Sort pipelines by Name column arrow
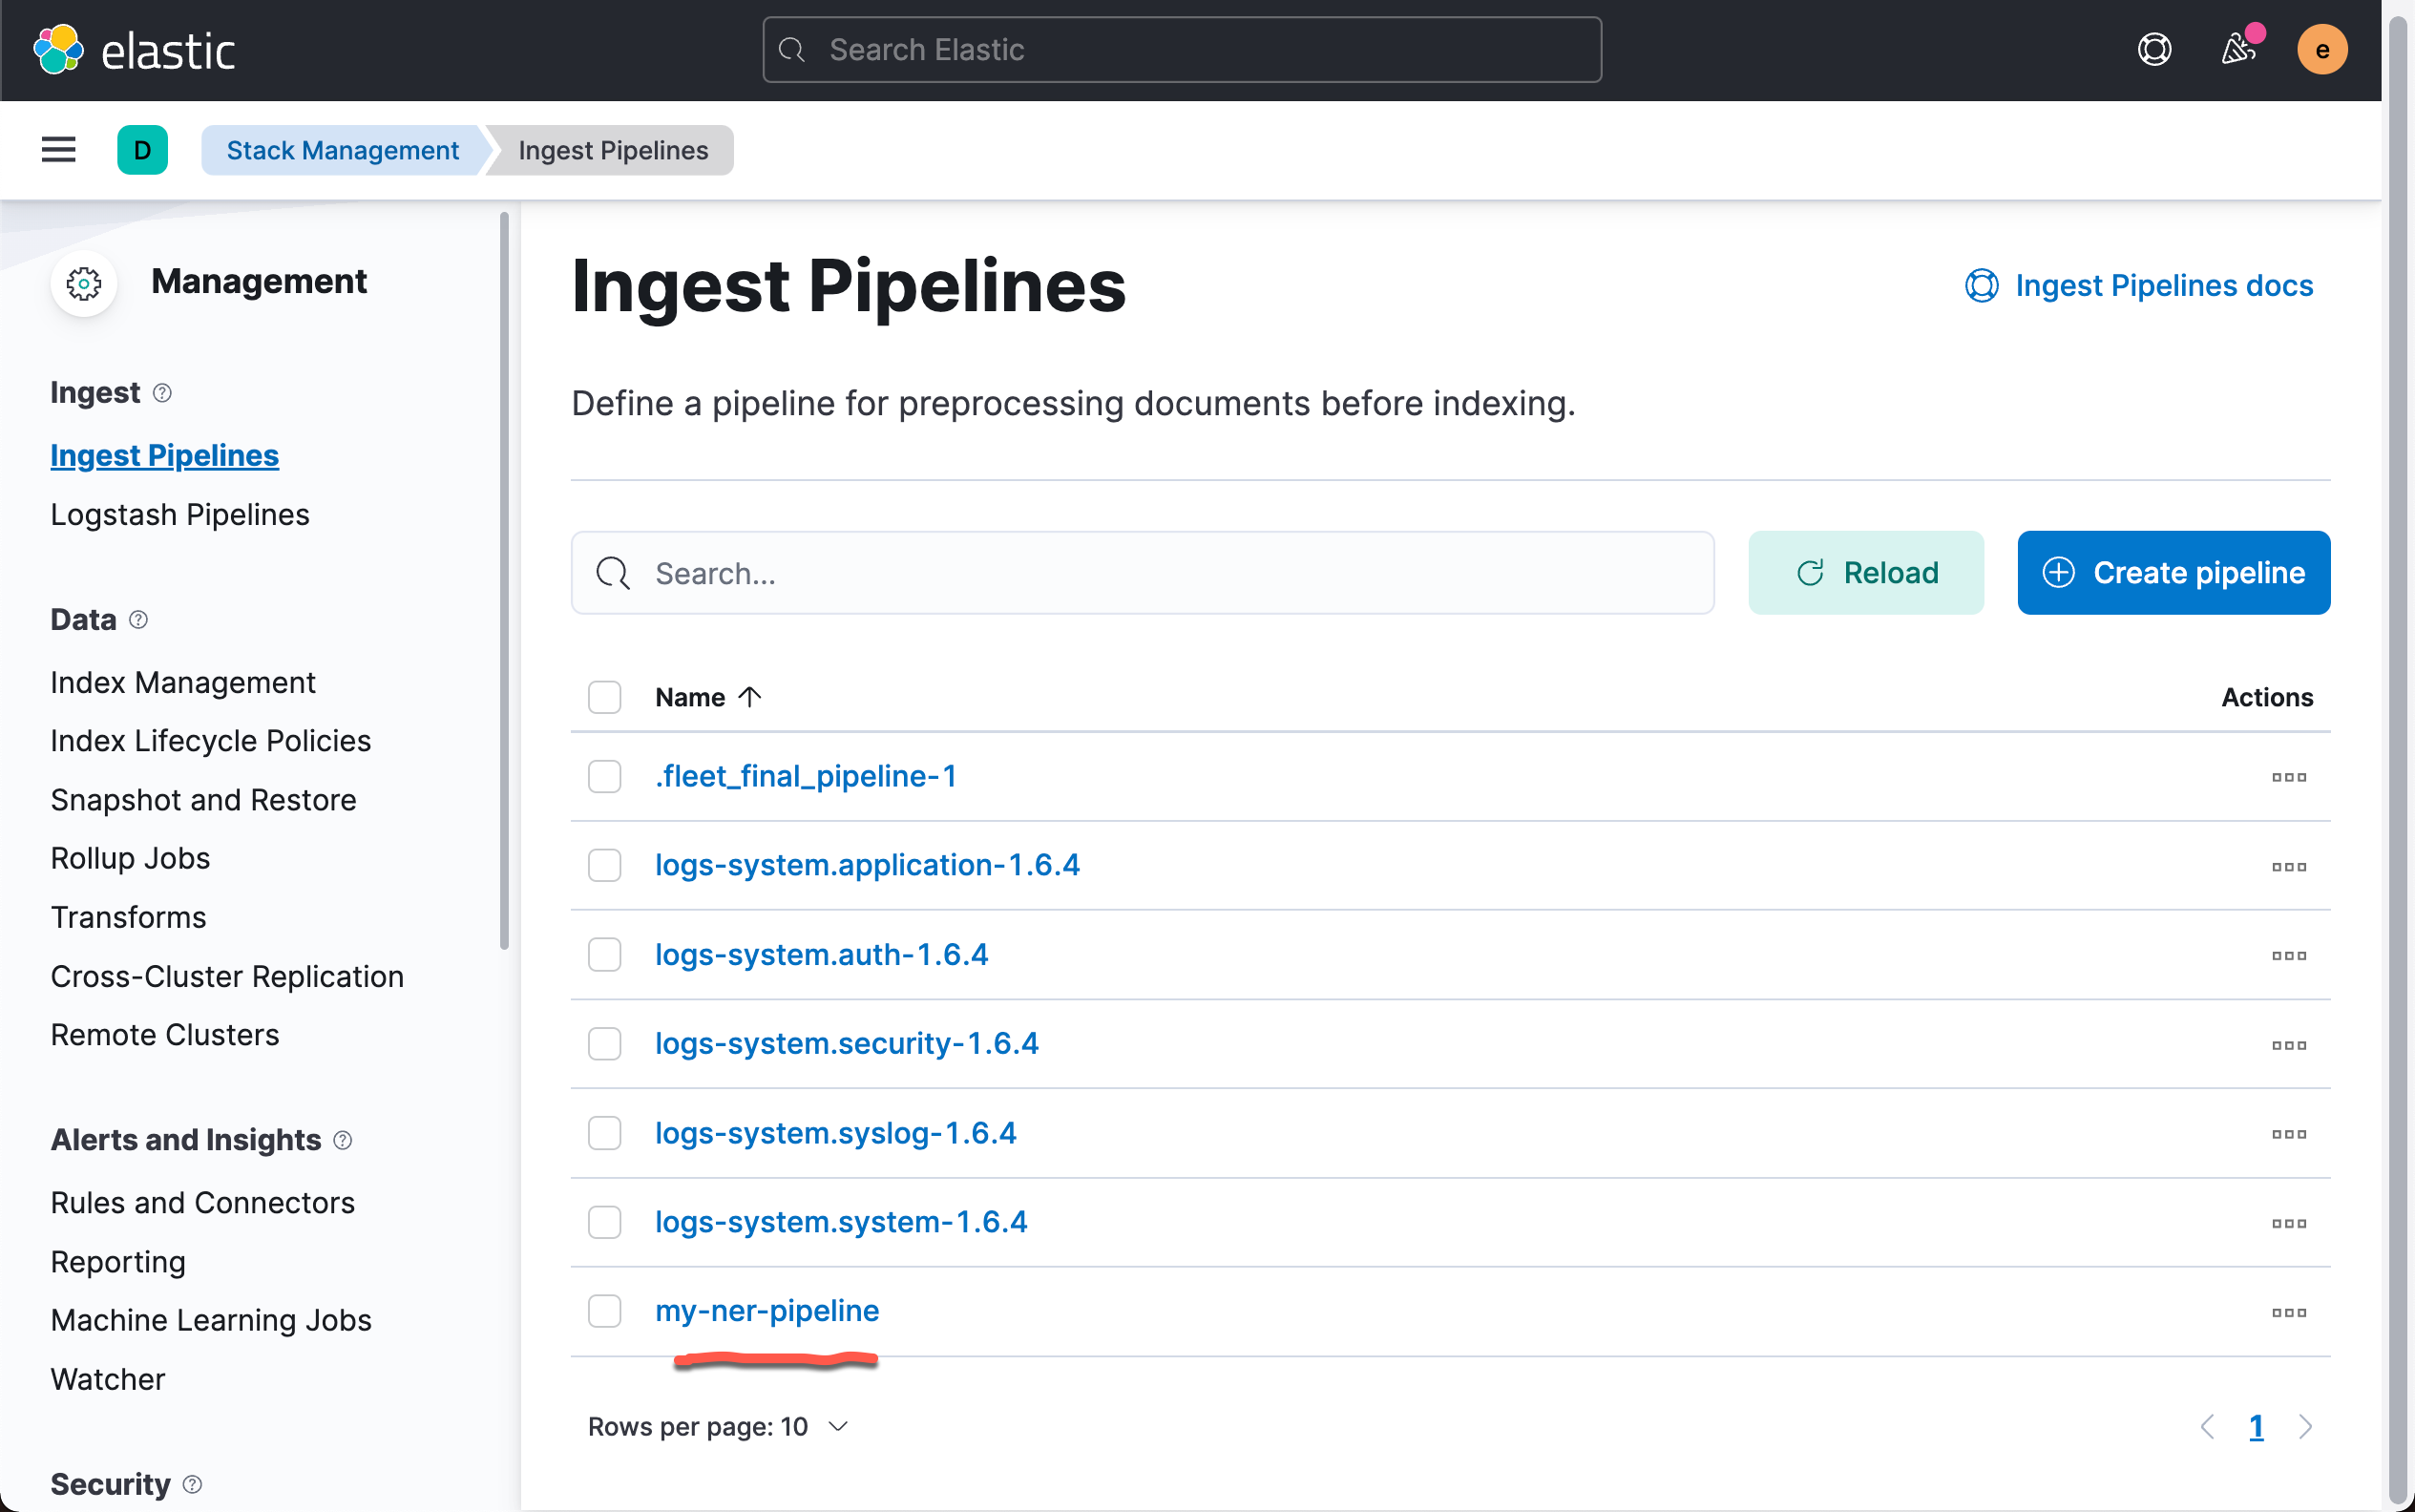The height and width of the screenshot is (1512, 2415). [749, 697]
